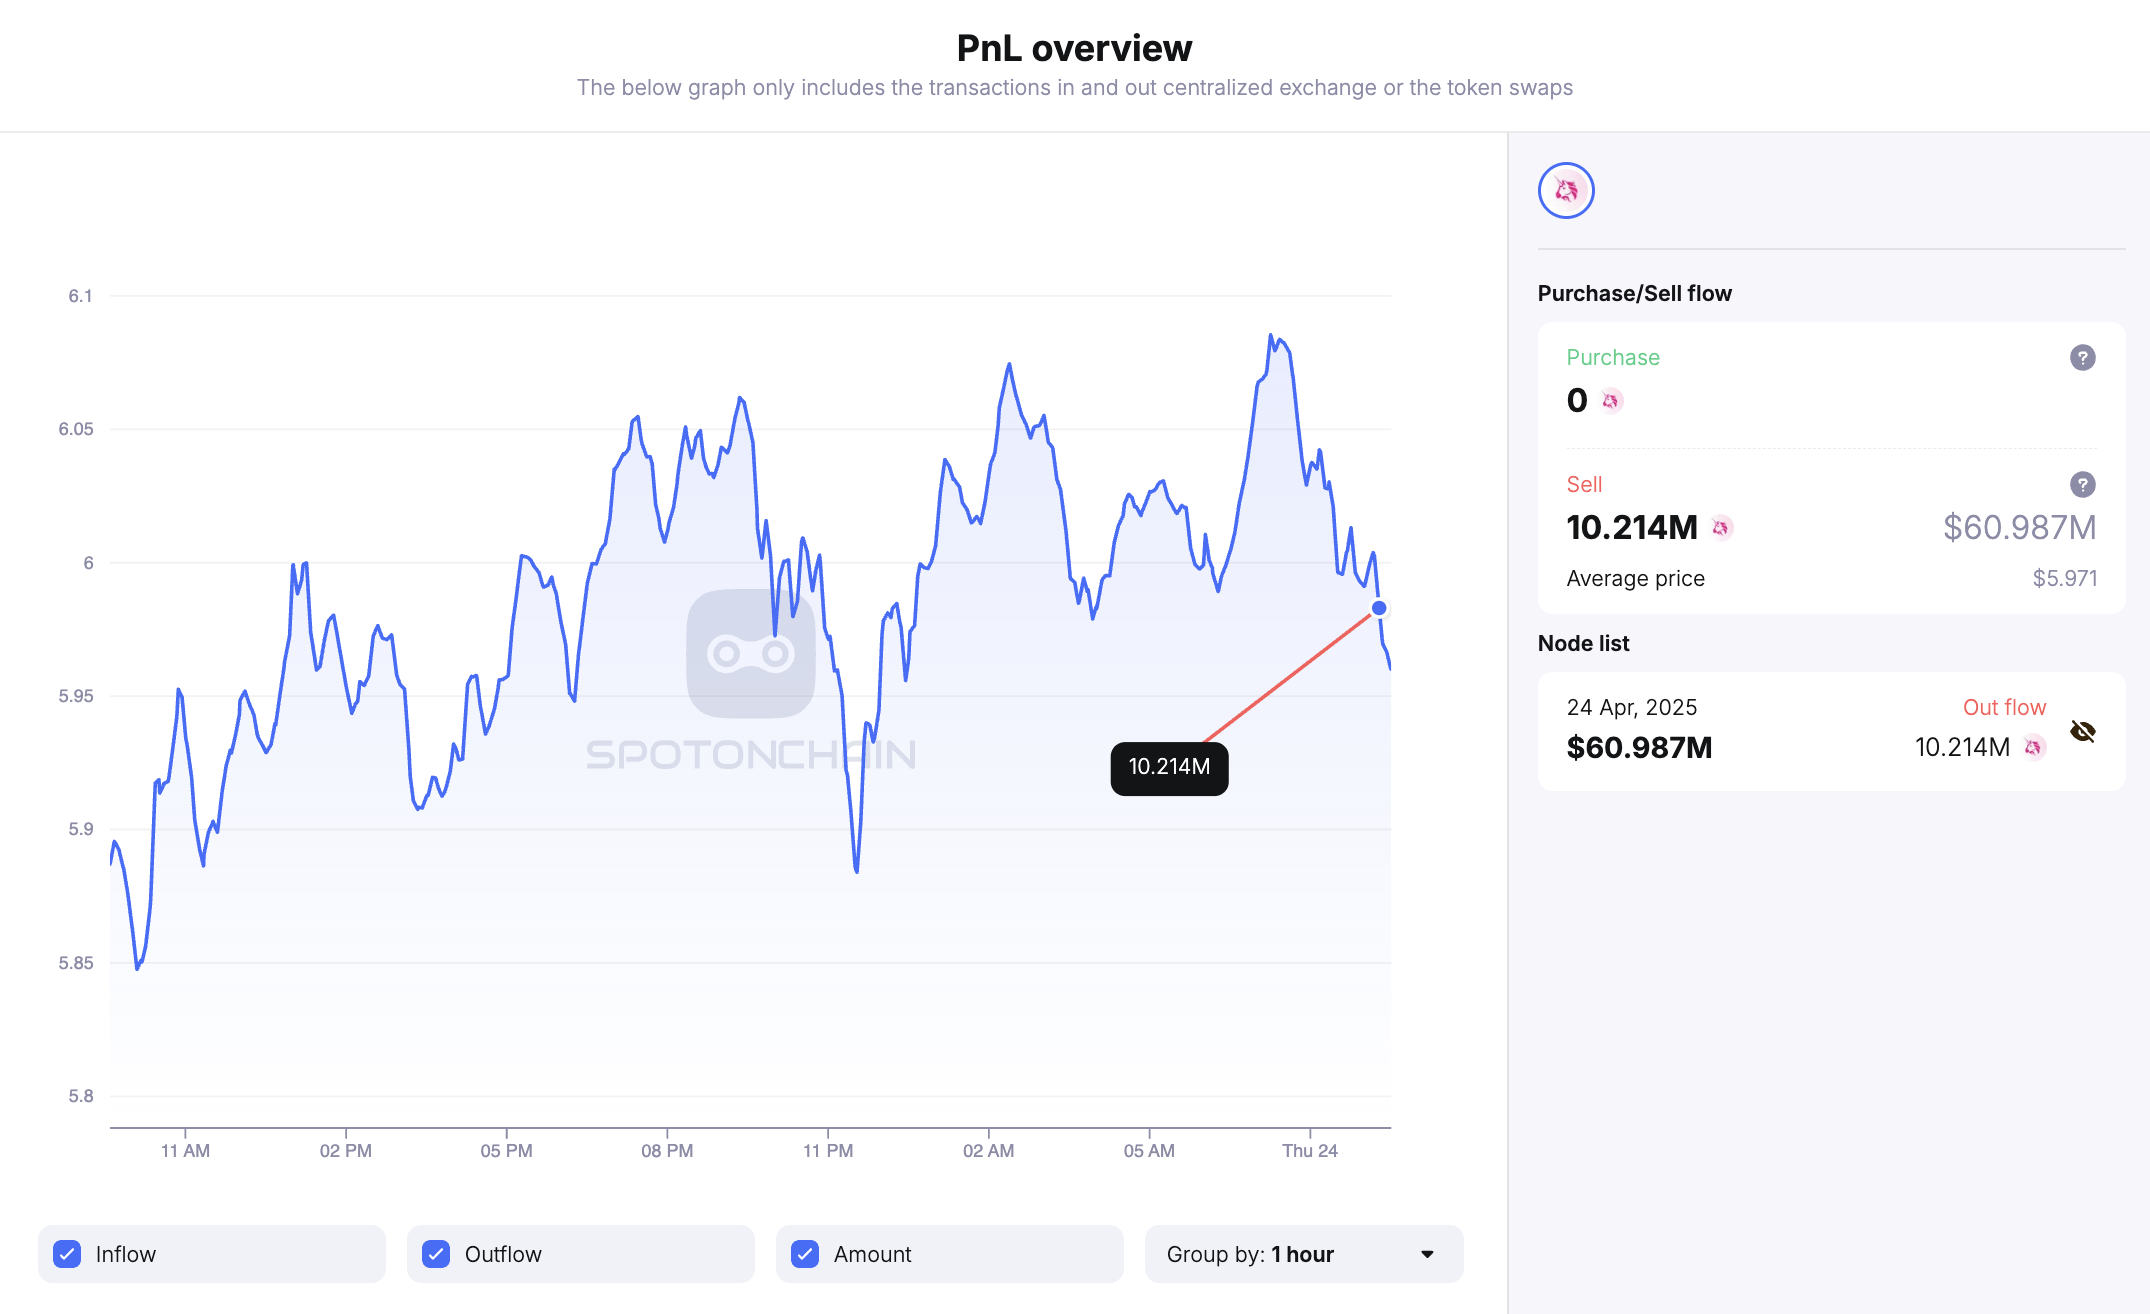The width and height of the screenshot is (2150, 1314).
Task: Click the Out flow label
Action: click(x=2004, y=708)
